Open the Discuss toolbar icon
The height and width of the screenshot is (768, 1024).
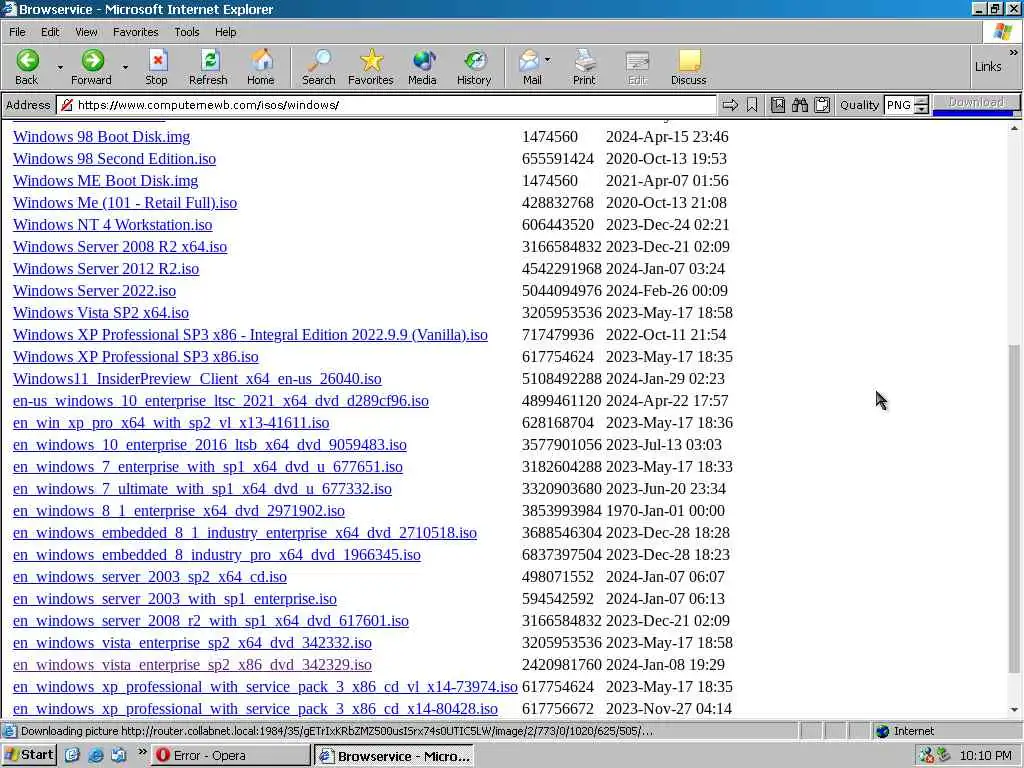point(690,61)
